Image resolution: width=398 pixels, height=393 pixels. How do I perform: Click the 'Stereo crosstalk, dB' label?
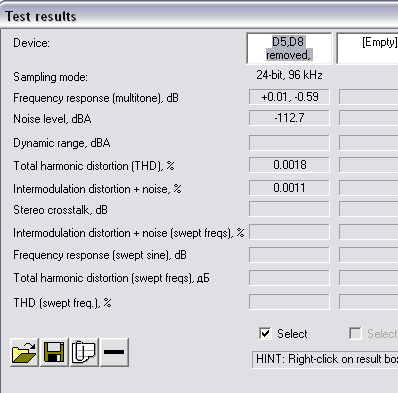60,210
